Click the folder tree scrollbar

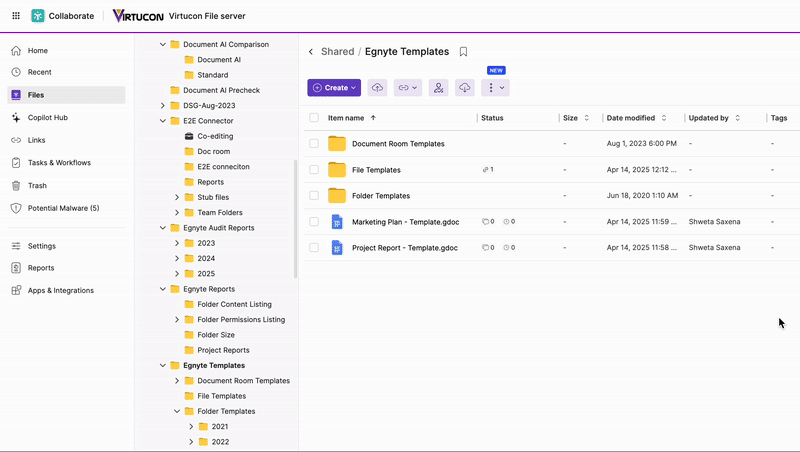[295, 219]
